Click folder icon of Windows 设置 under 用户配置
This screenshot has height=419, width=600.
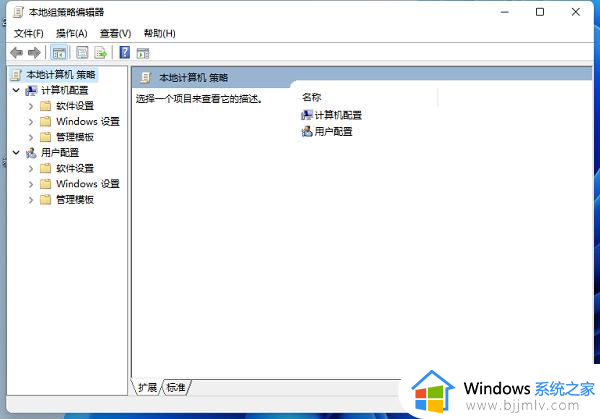(46, 184)
